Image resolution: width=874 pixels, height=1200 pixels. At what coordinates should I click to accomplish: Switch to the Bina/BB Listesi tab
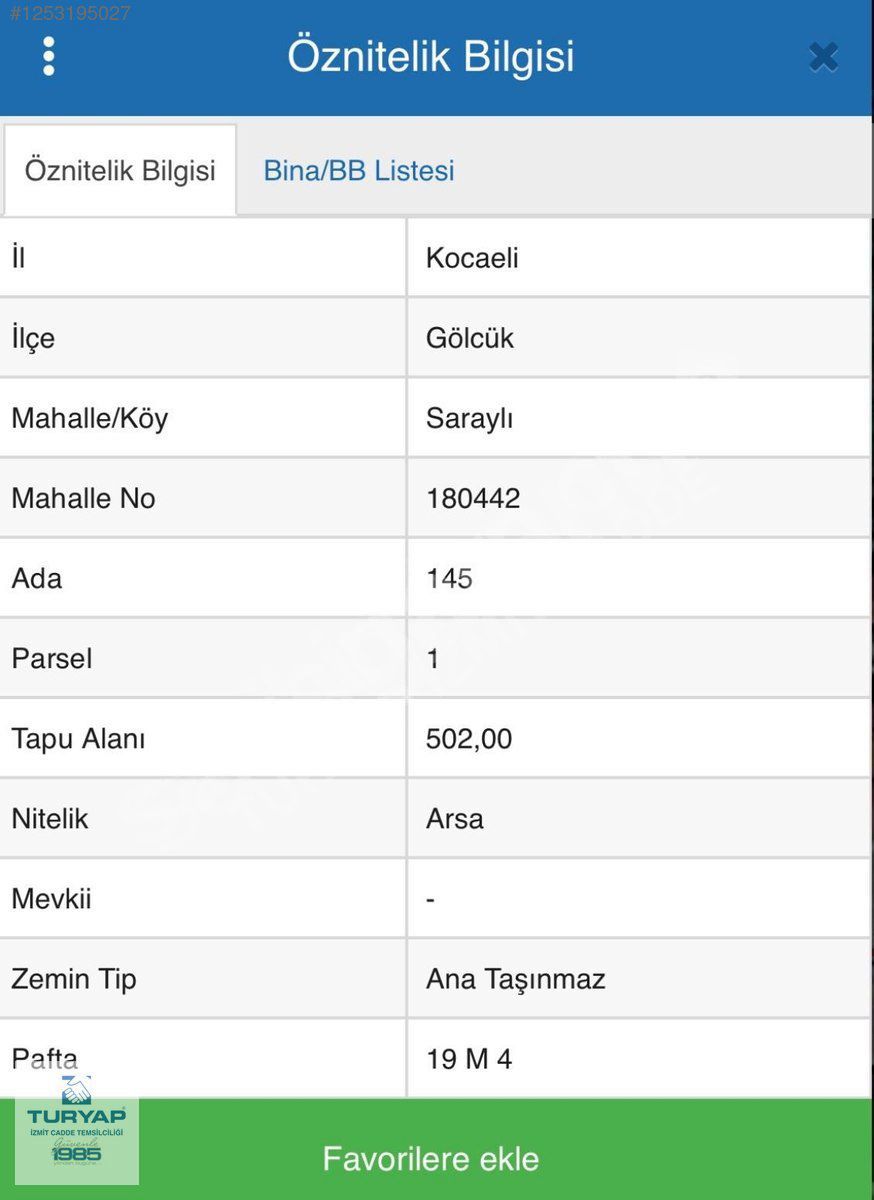pos(359,170)
